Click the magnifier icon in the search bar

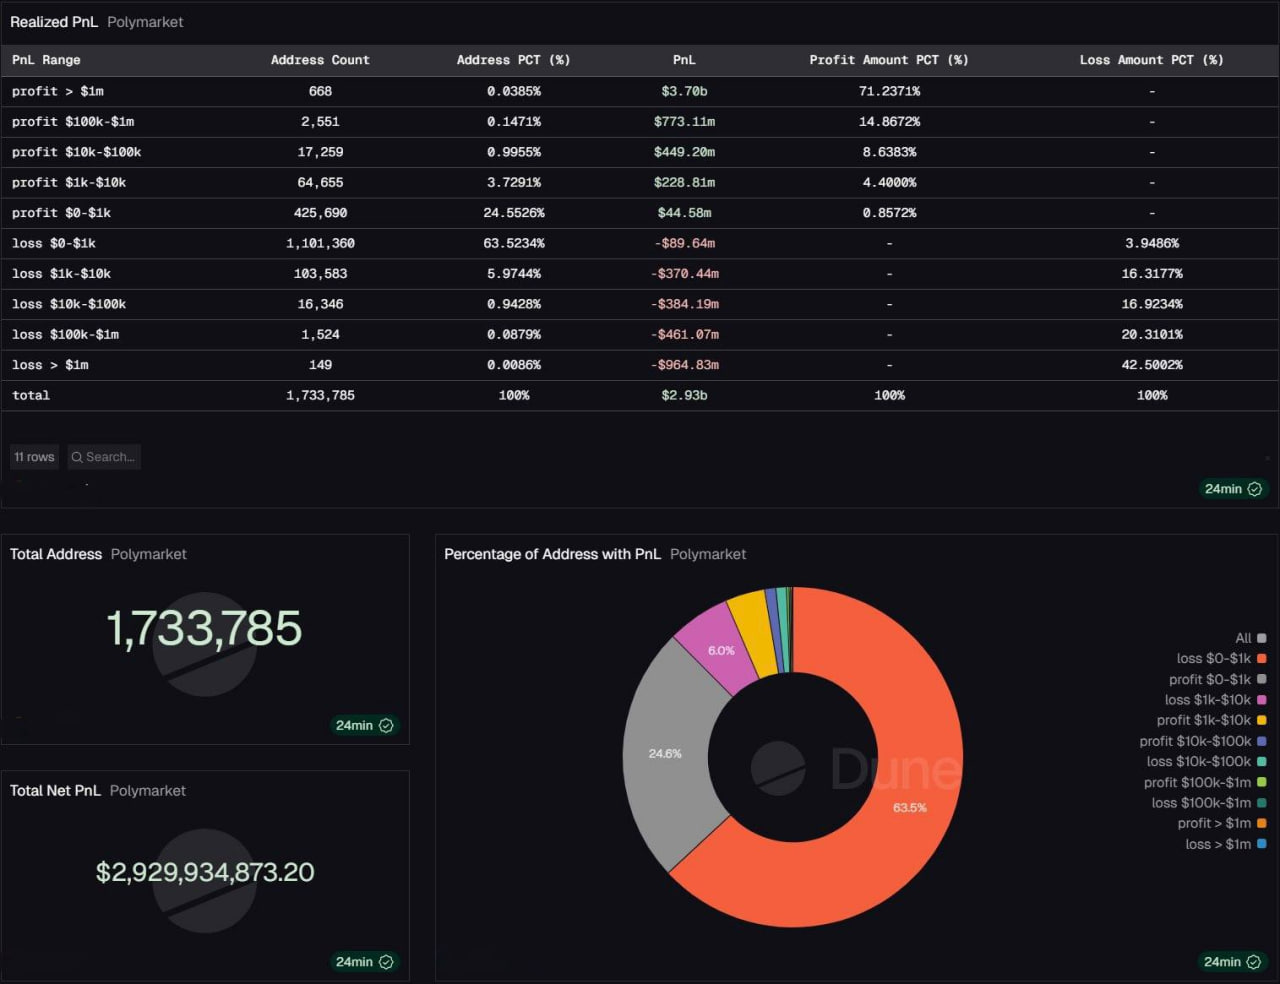coord(77,457)
